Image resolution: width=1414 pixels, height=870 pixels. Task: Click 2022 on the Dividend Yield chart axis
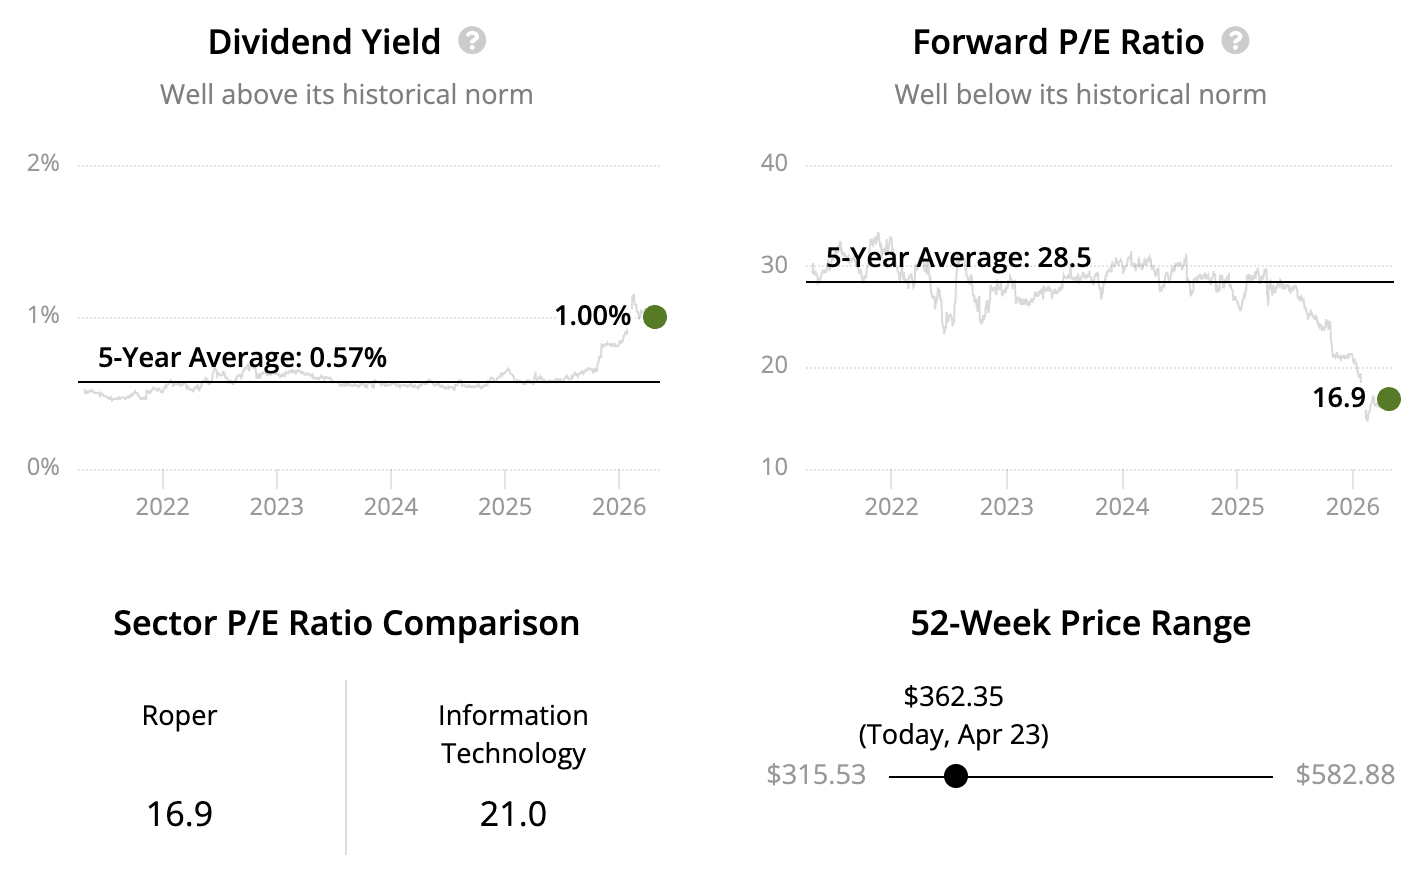pyautogui.click(x=163, y=506)
